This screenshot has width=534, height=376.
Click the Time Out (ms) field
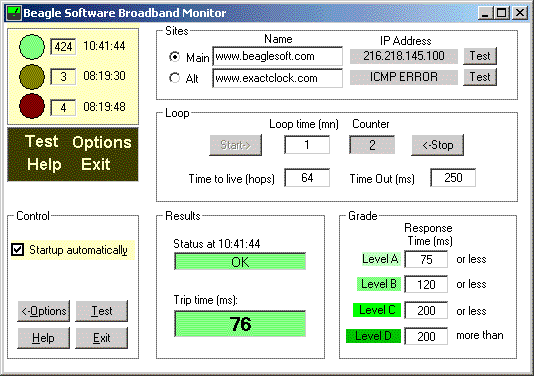453,177
